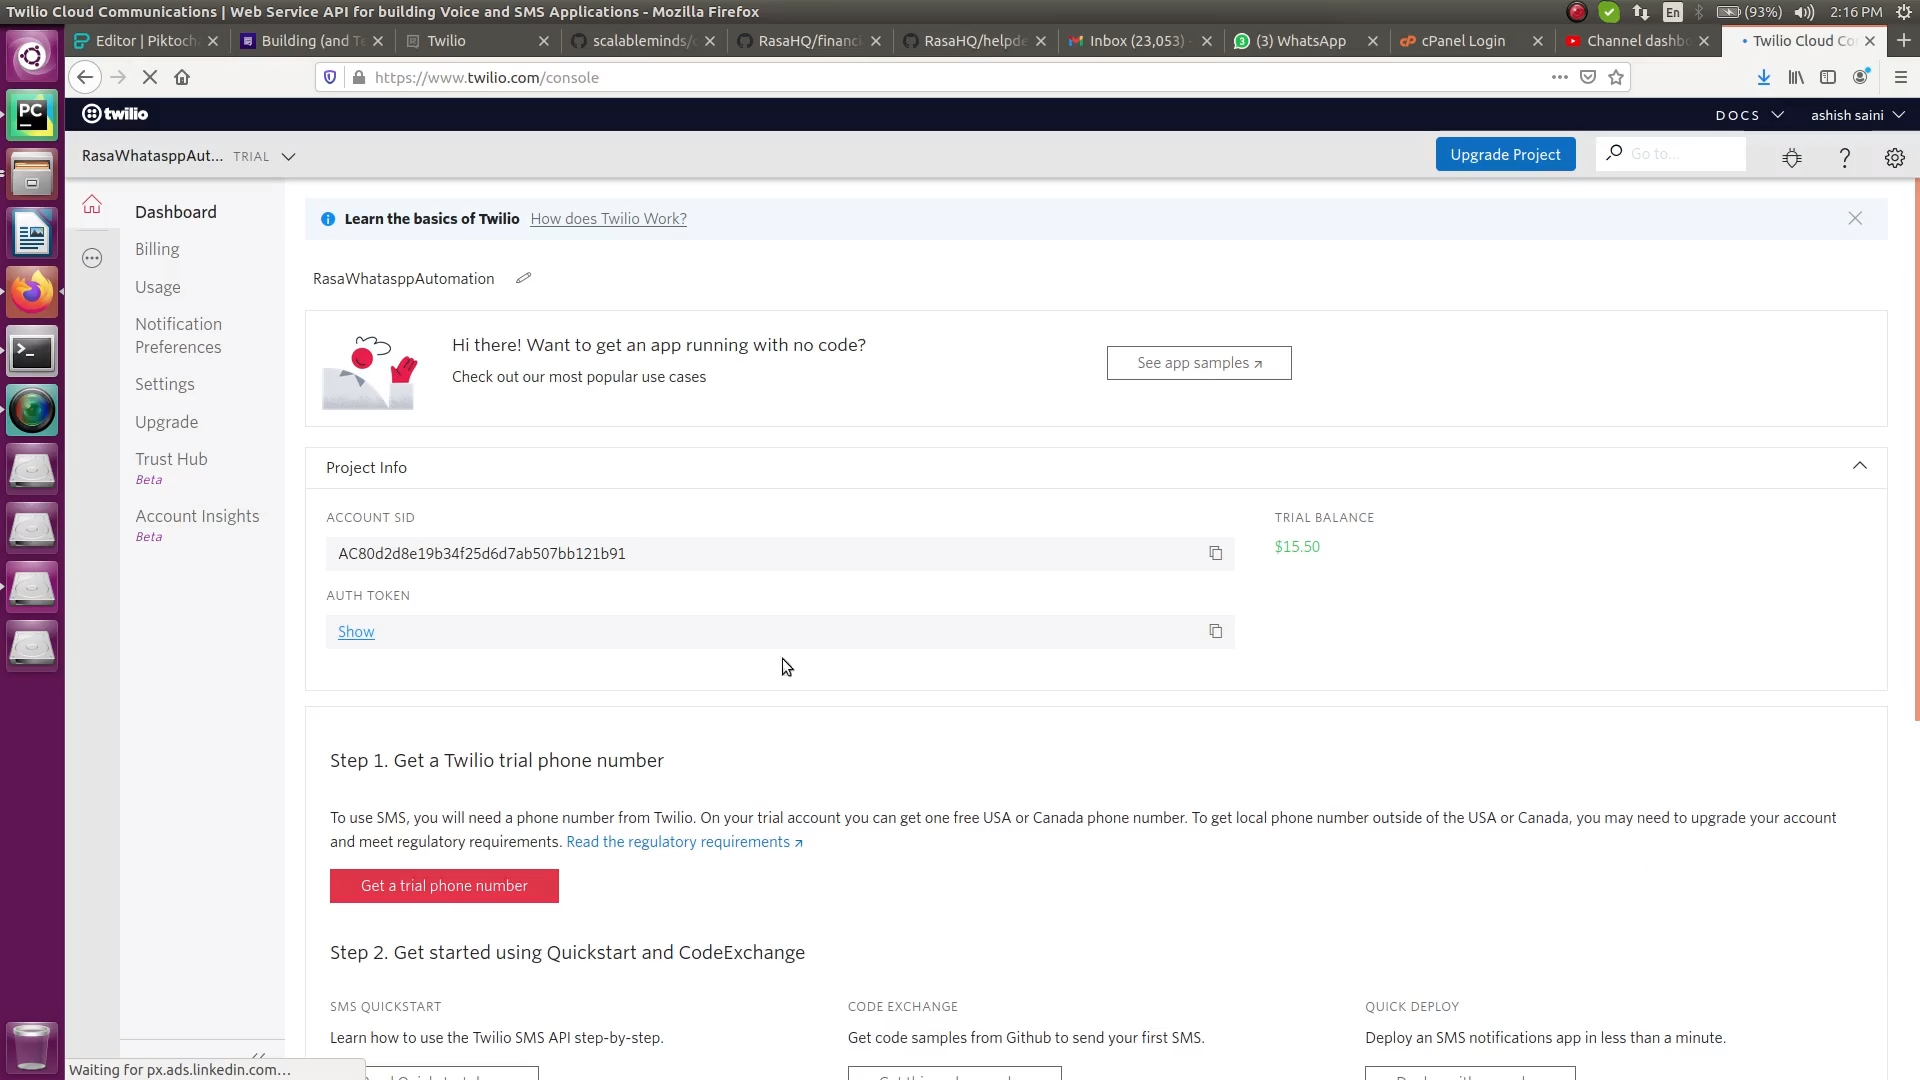Launch the terminal from the Ubuntu dock
This screenshot has height=1080, width=1920.
pos(32,351)
